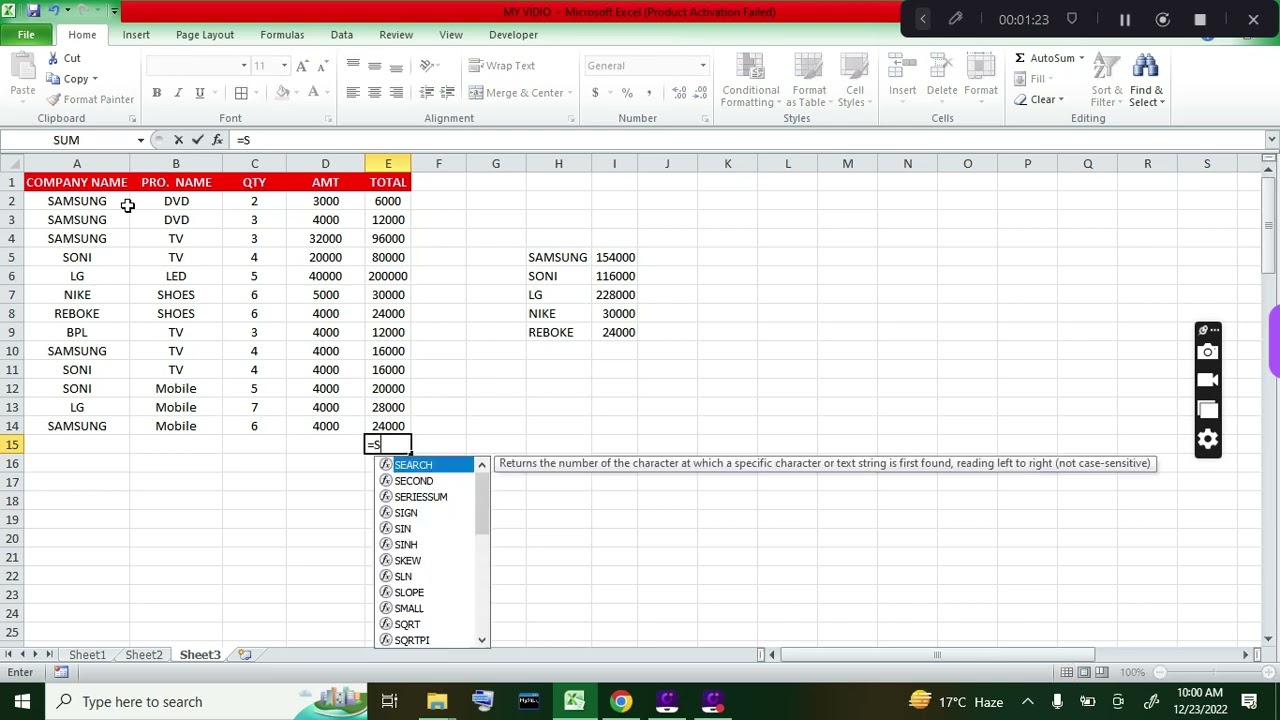1280x720 pixels.
Task: Switch to the Formulas tab
Action: (x=282, y=34)
